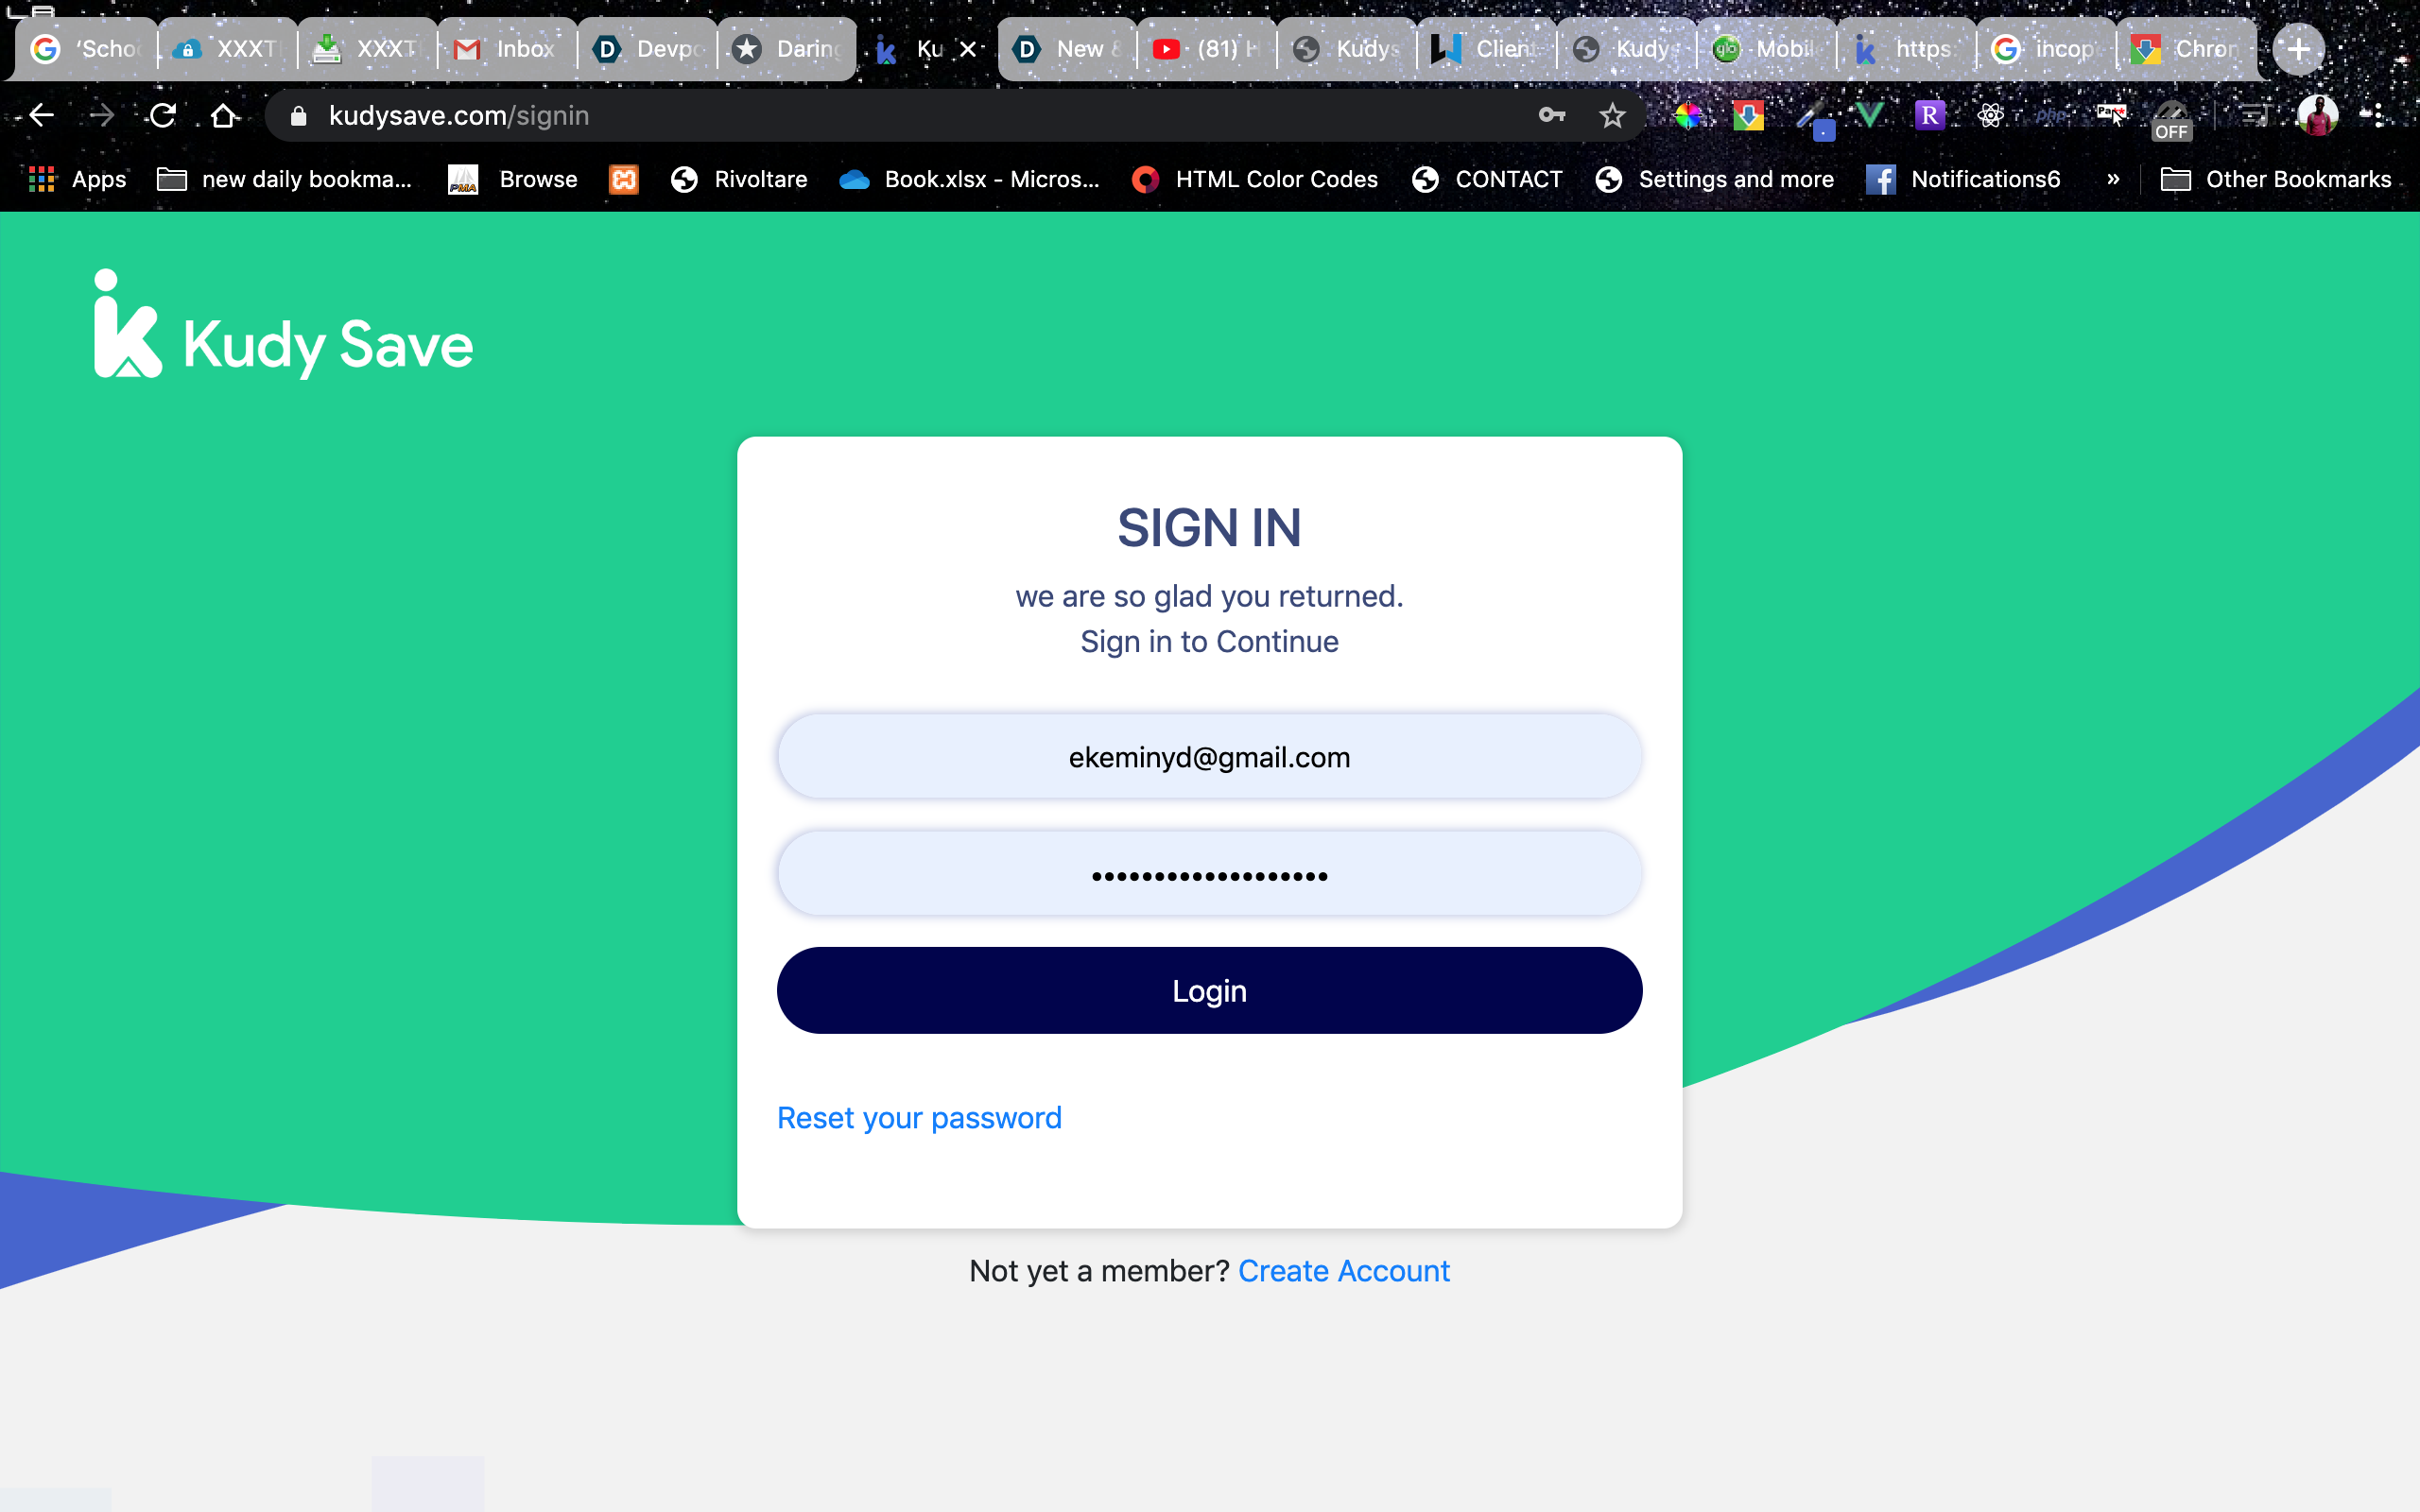Go to the browser home page
This screenshot has height=1512, width=2420.
[224, 115]
